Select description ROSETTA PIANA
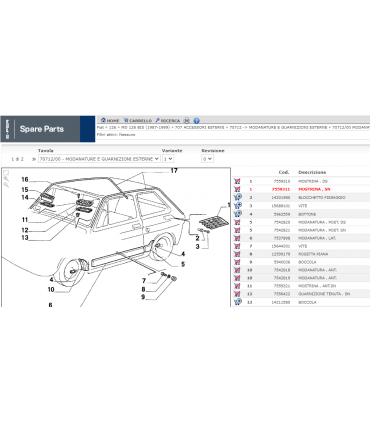This screenshot has width=370, height=423. click(313, 254)
